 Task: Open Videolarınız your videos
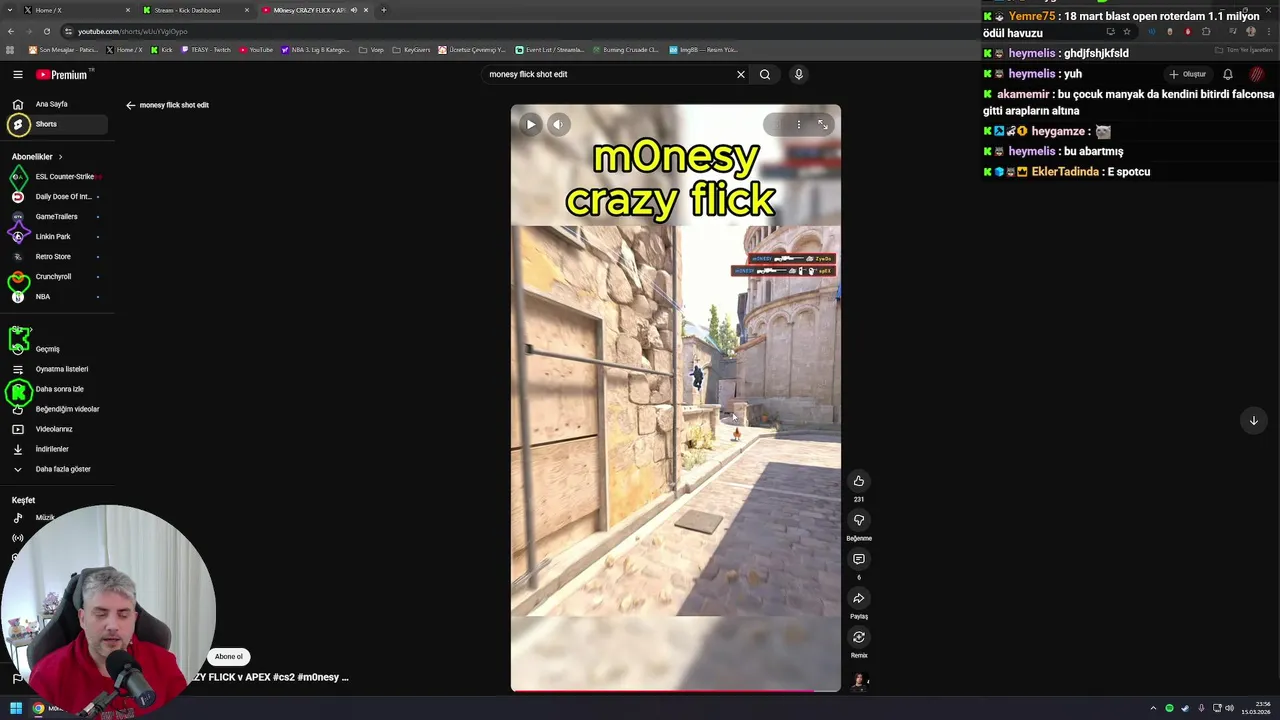coord(55,429)
